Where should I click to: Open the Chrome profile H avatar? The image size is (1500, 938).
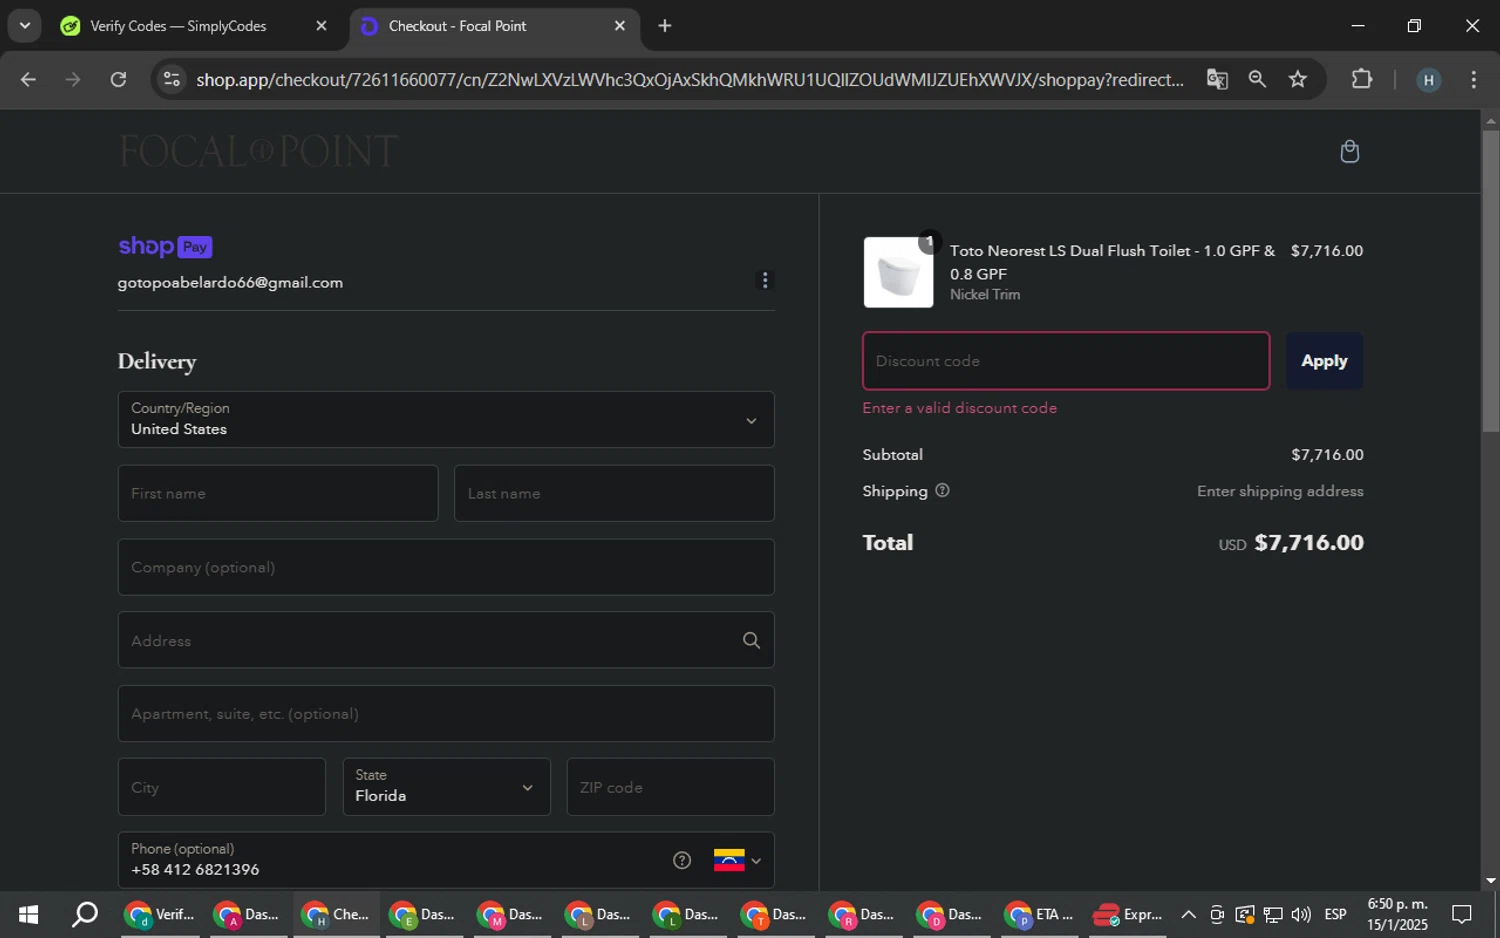pyautogui.click(x=1428, y=80)
